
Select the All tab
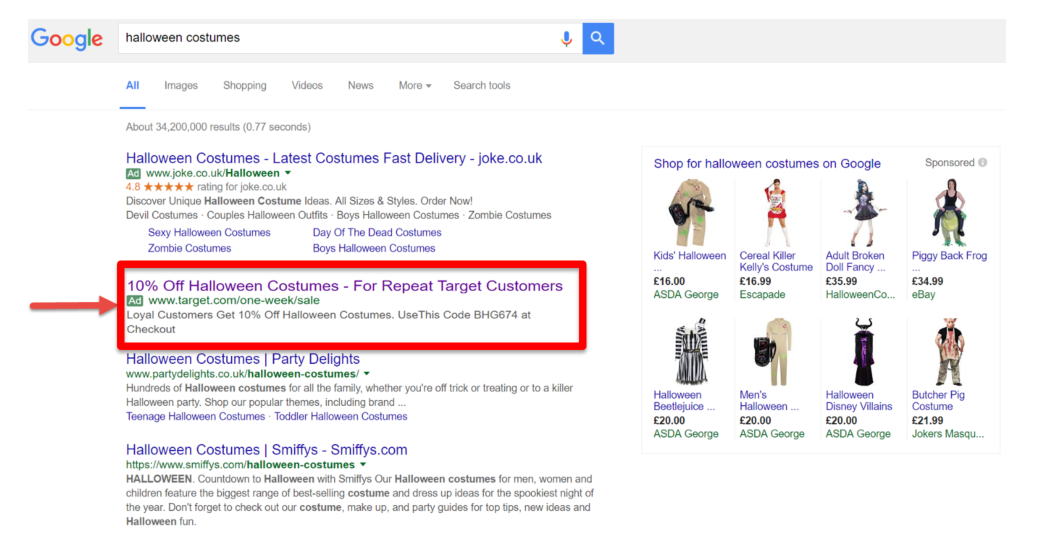click(x=133, y=85)
